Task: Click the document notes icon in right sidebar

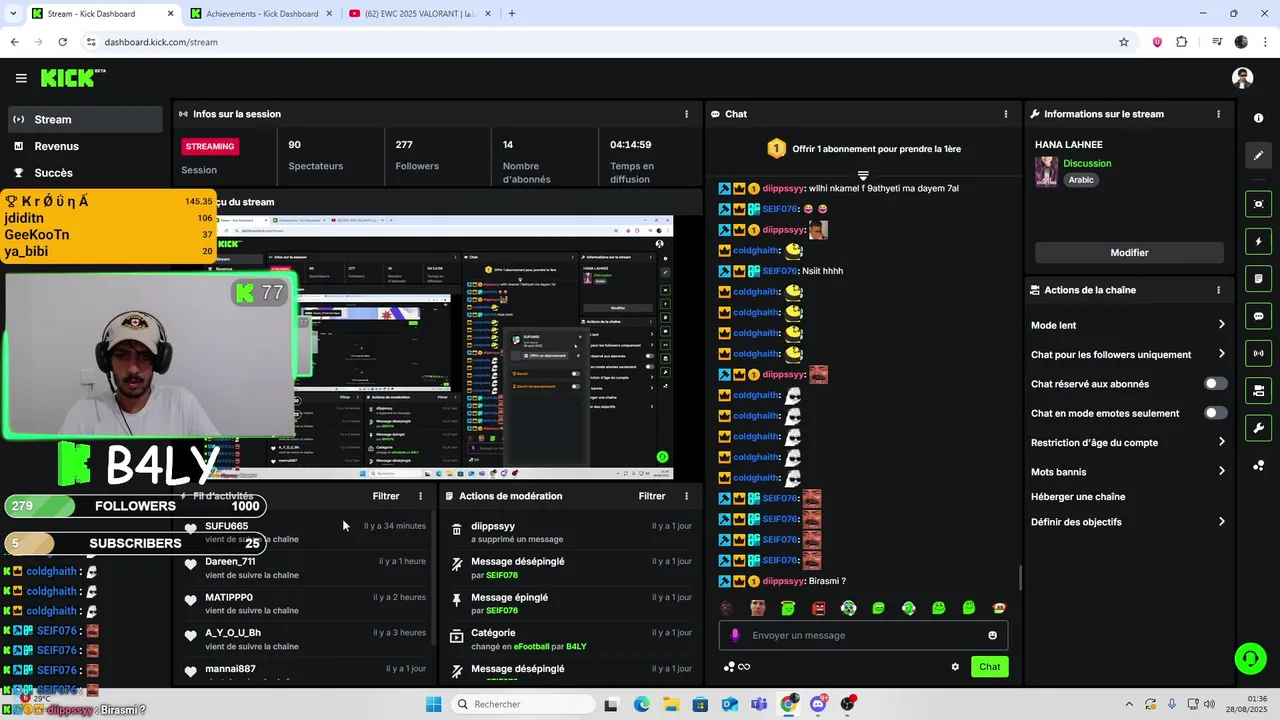Action: tap(1258, 278)
